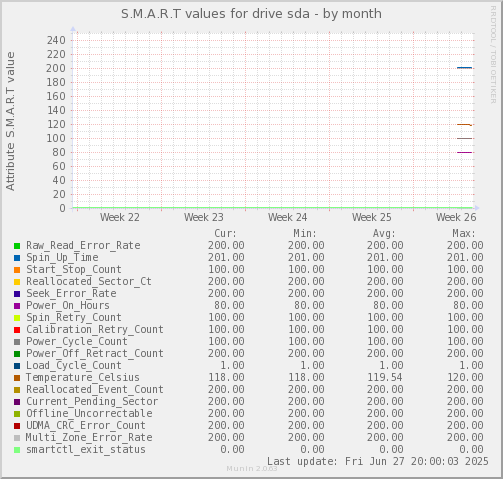This screenshot has width=503, height=479.
Task: Click the Power_On_Hours current value 80.00
Action: [229, 306]
